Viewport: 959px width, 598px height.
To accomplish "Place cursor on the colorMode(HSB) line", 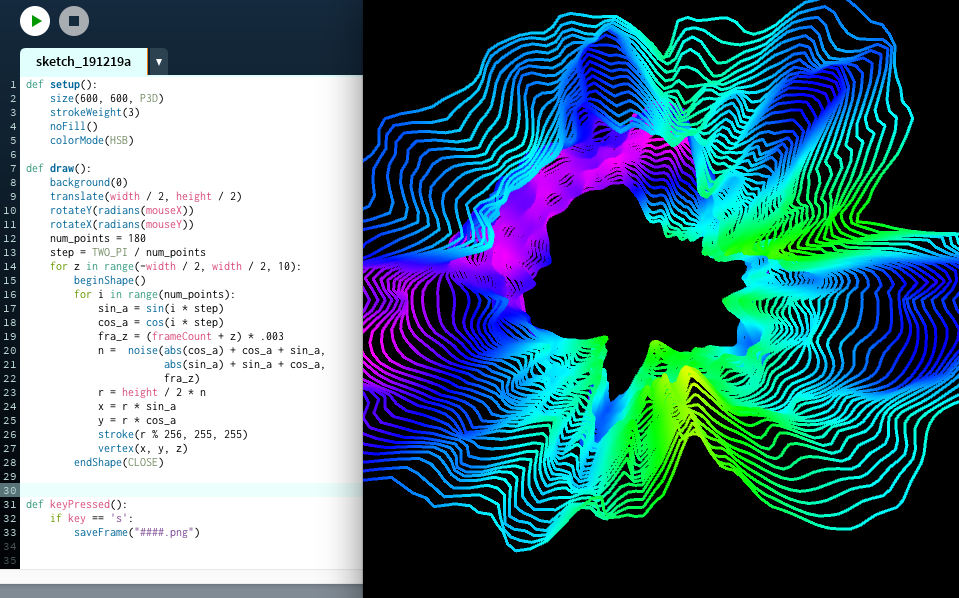I will (91, 141).
